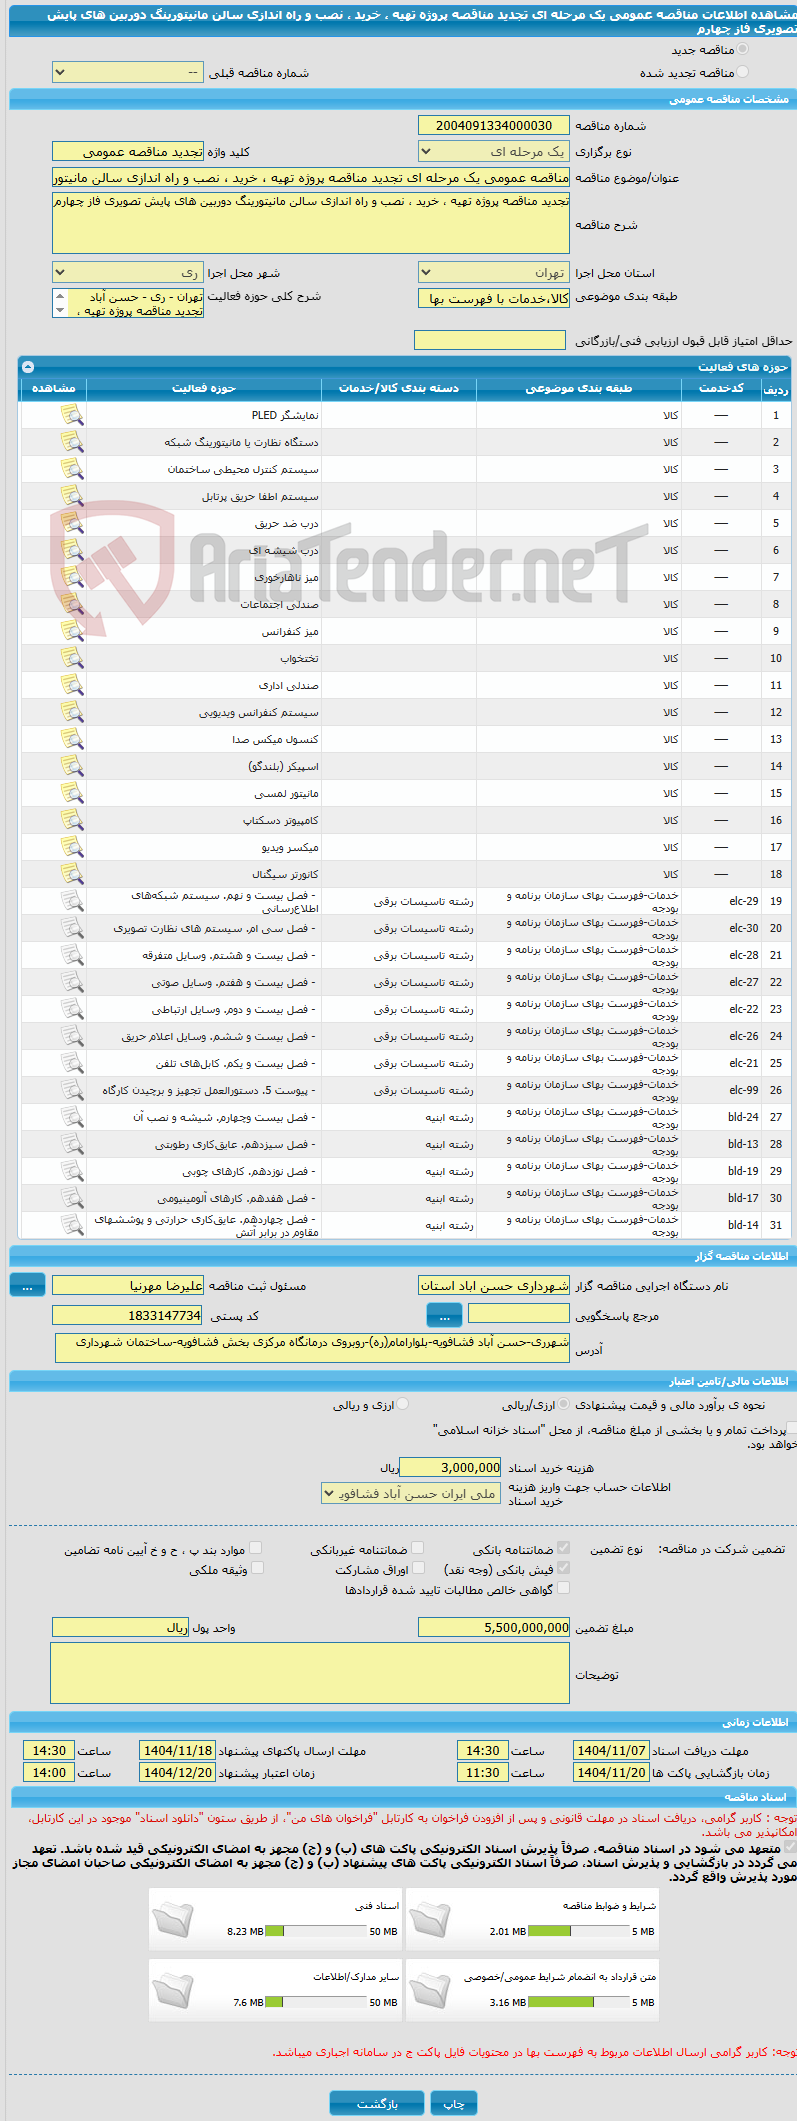Sort by ردیف column header
The height and width of the screenshot is (2121, 797).
click(776, 389)
